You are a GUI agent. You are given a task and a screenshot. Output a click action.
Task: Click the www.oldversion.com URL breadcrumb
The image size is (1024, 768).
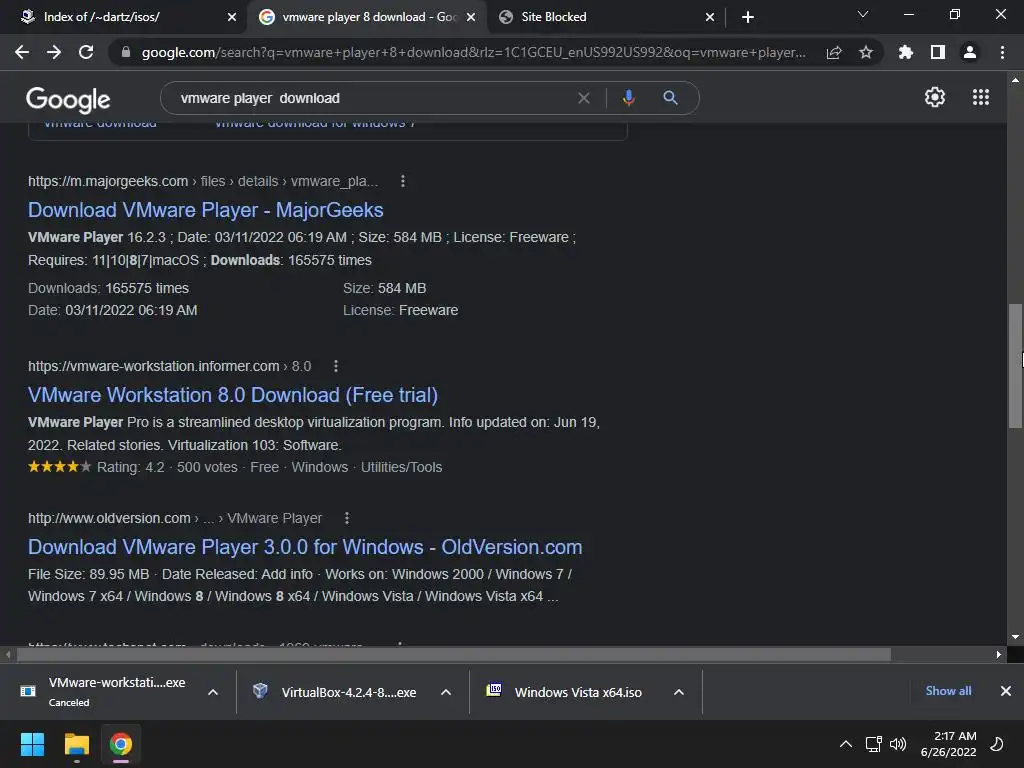click(x=175, y=518)
